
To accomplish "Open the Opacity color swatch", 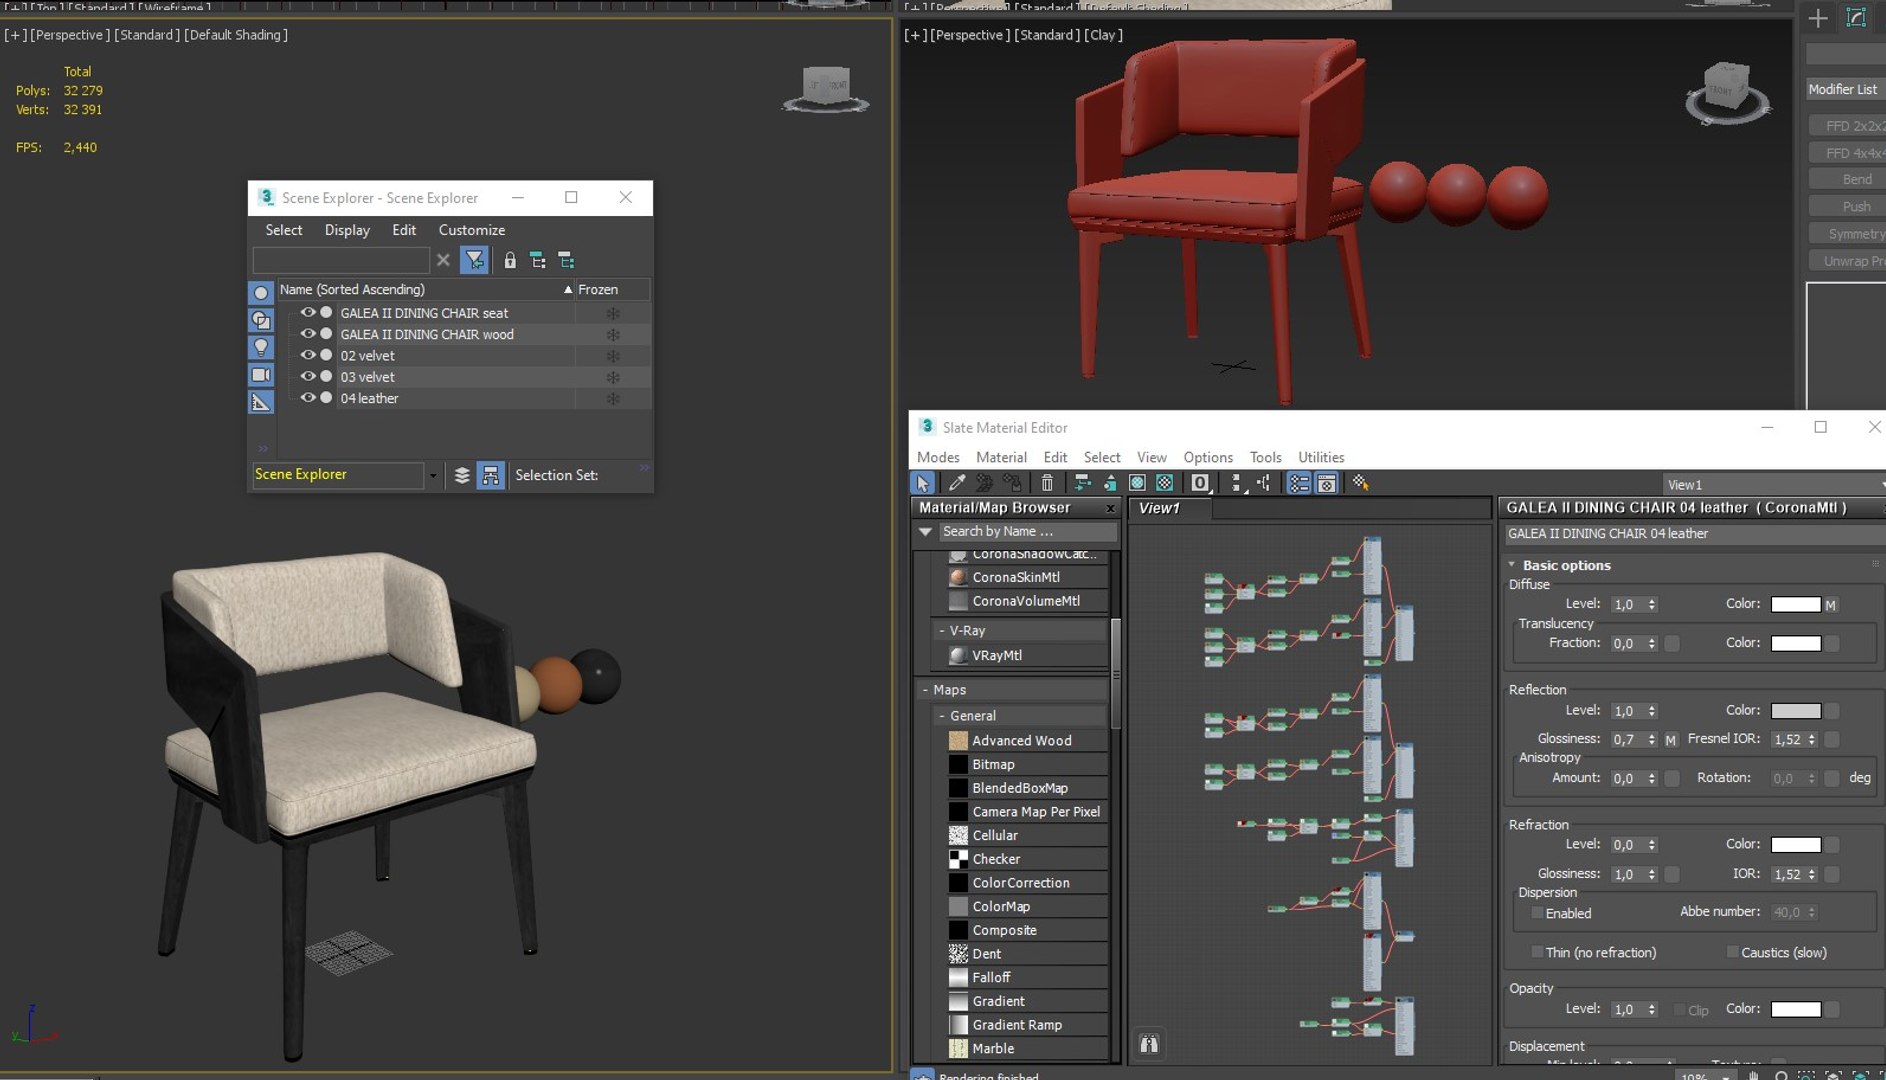I will (1796, 1009).
